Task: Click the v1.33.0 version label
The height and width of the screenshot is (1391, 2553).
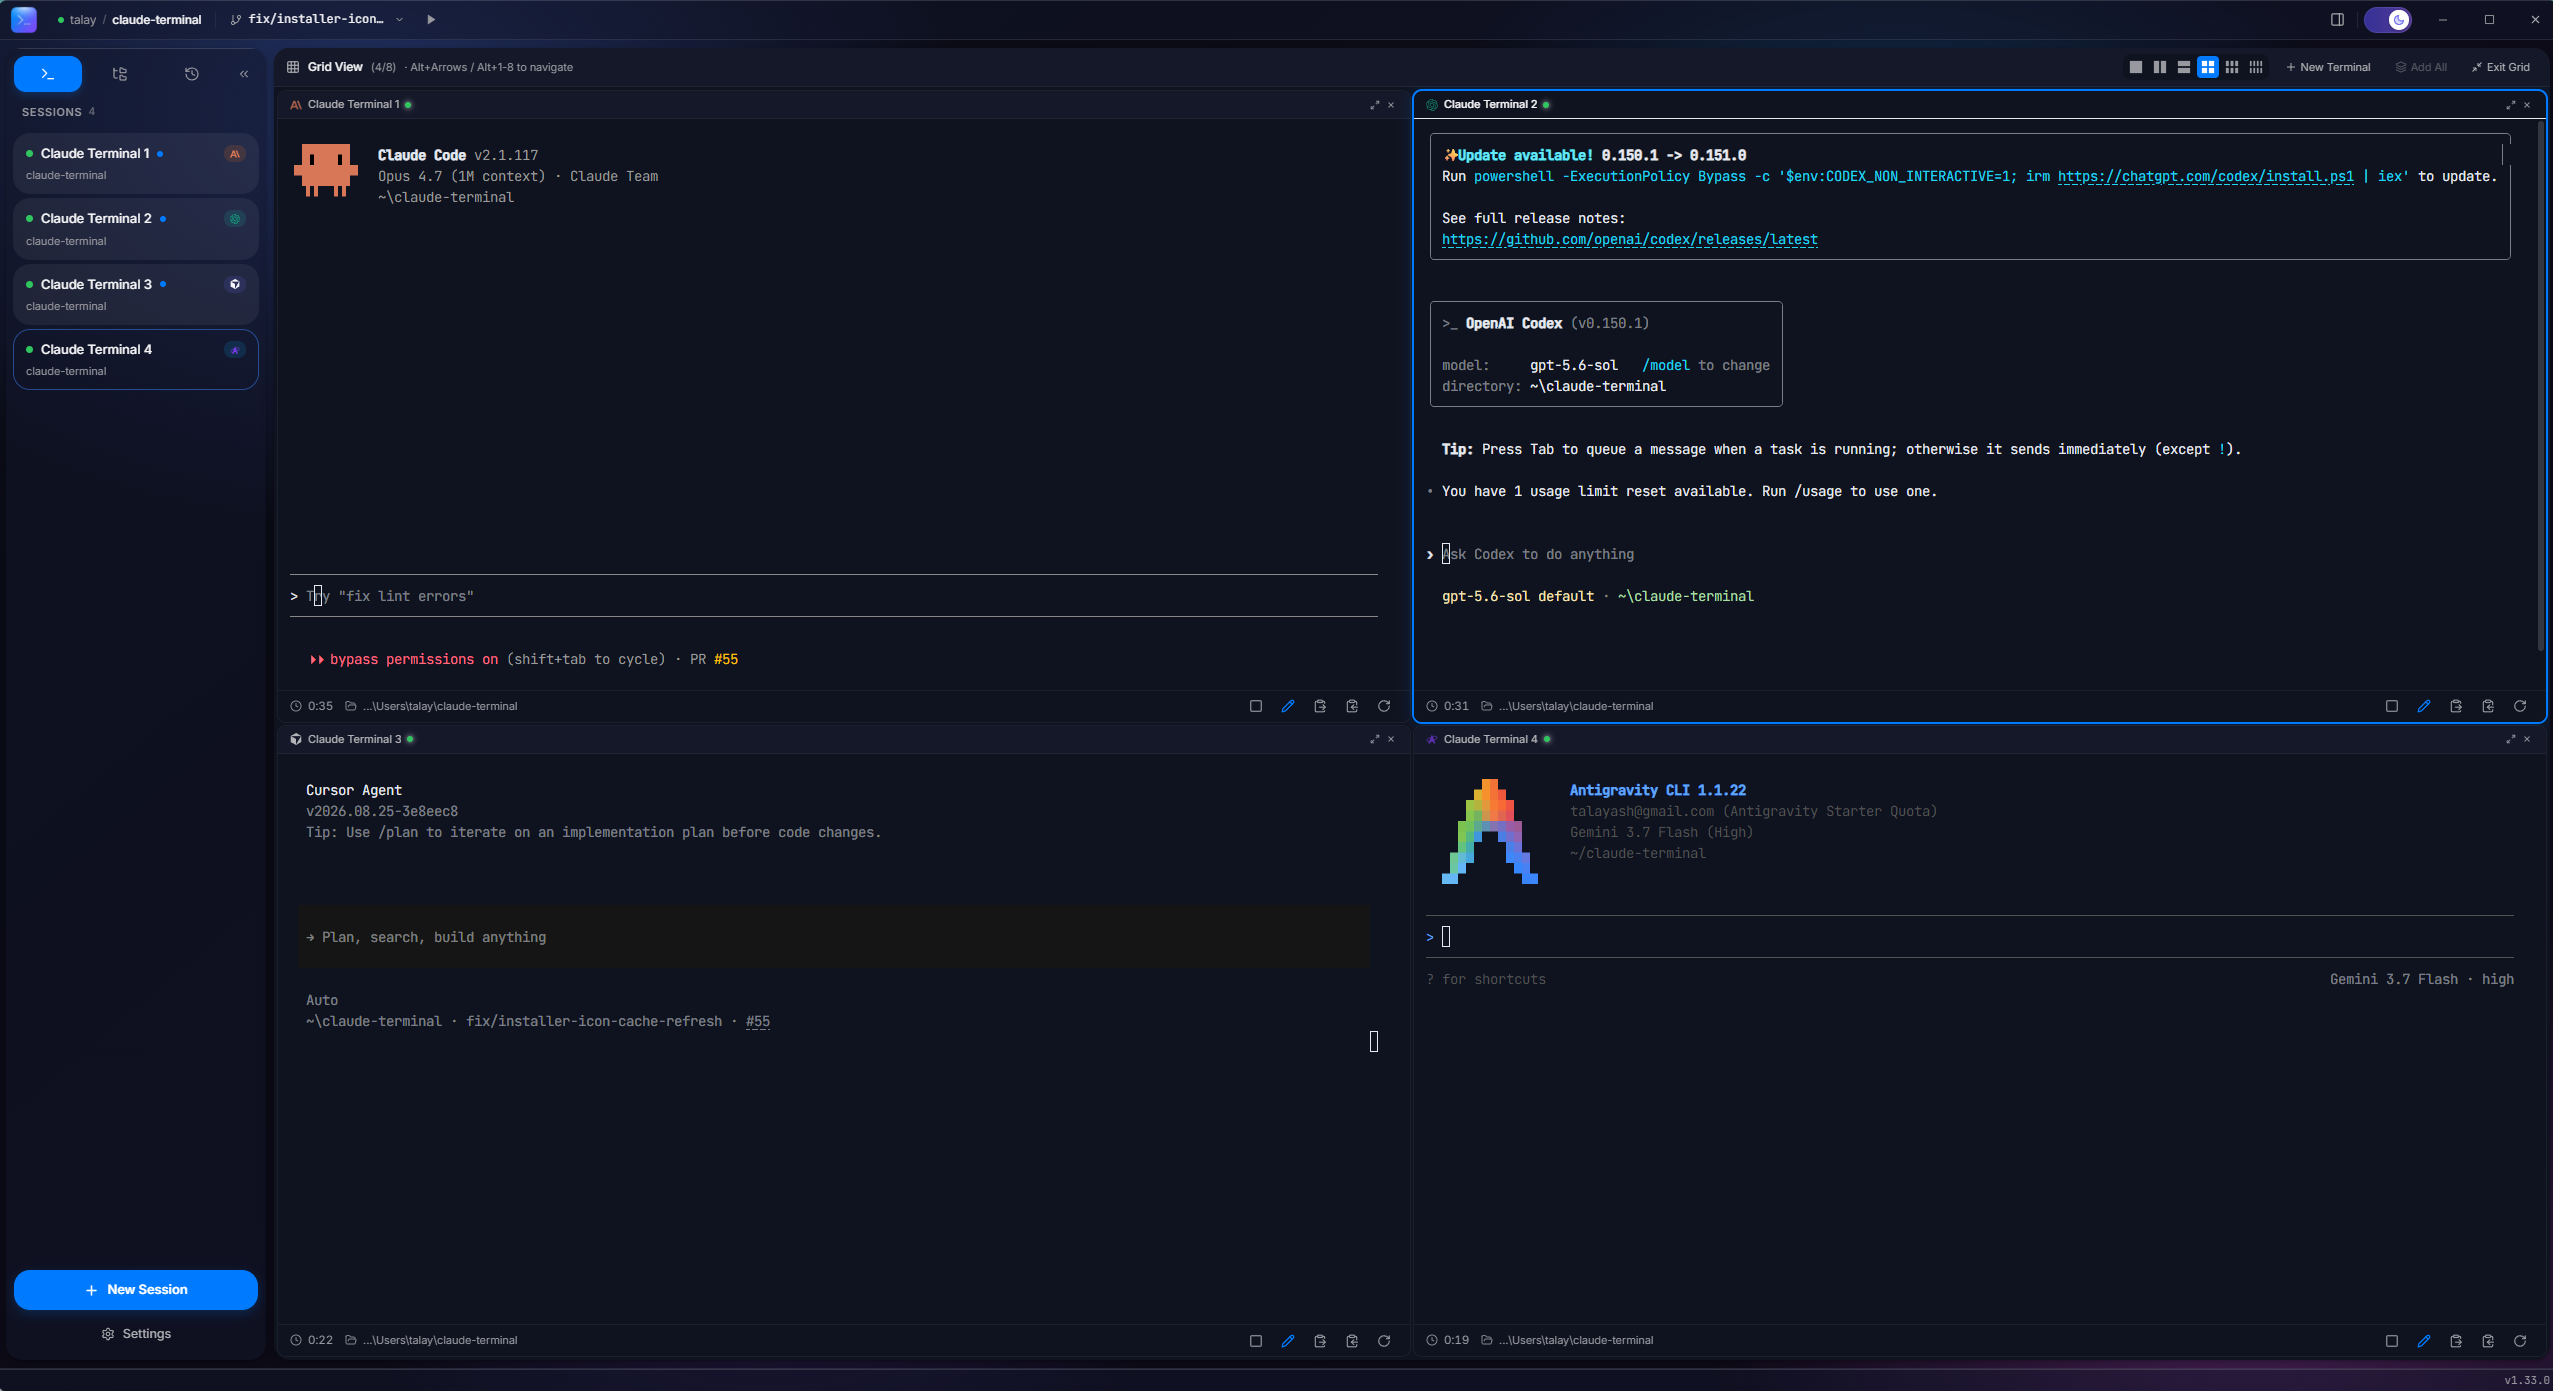Action: click(2527, 1380)
